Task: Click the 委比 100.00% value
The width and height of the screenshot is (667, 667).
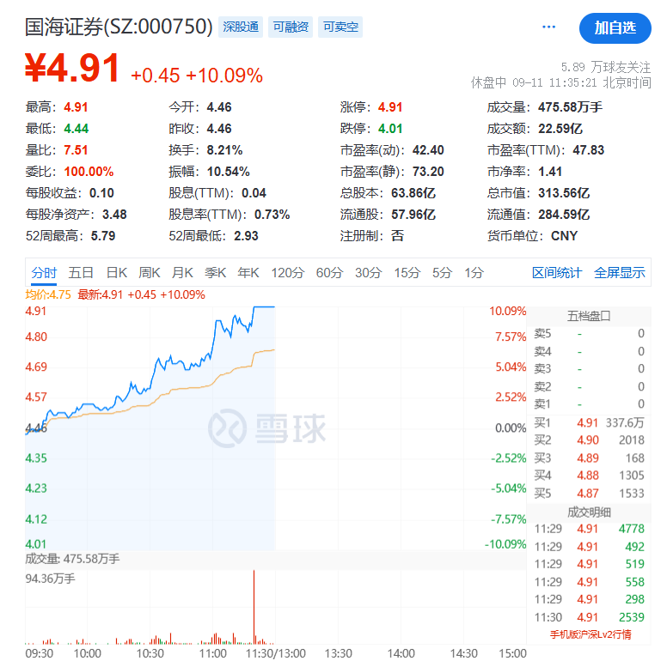Action: pos(88,172)
